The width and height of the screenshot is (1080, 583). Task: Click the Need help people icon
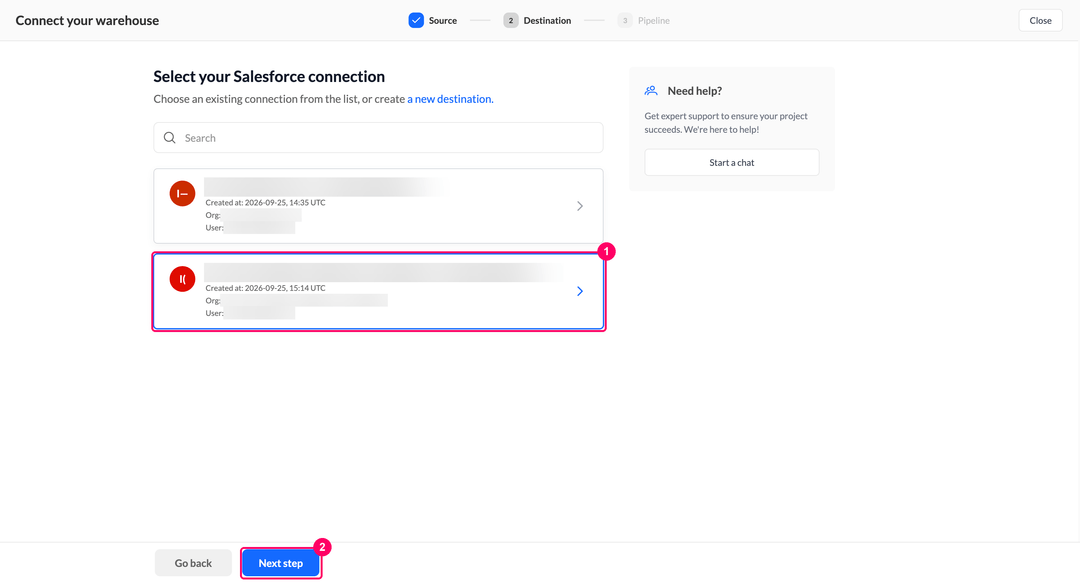point(651,90)
